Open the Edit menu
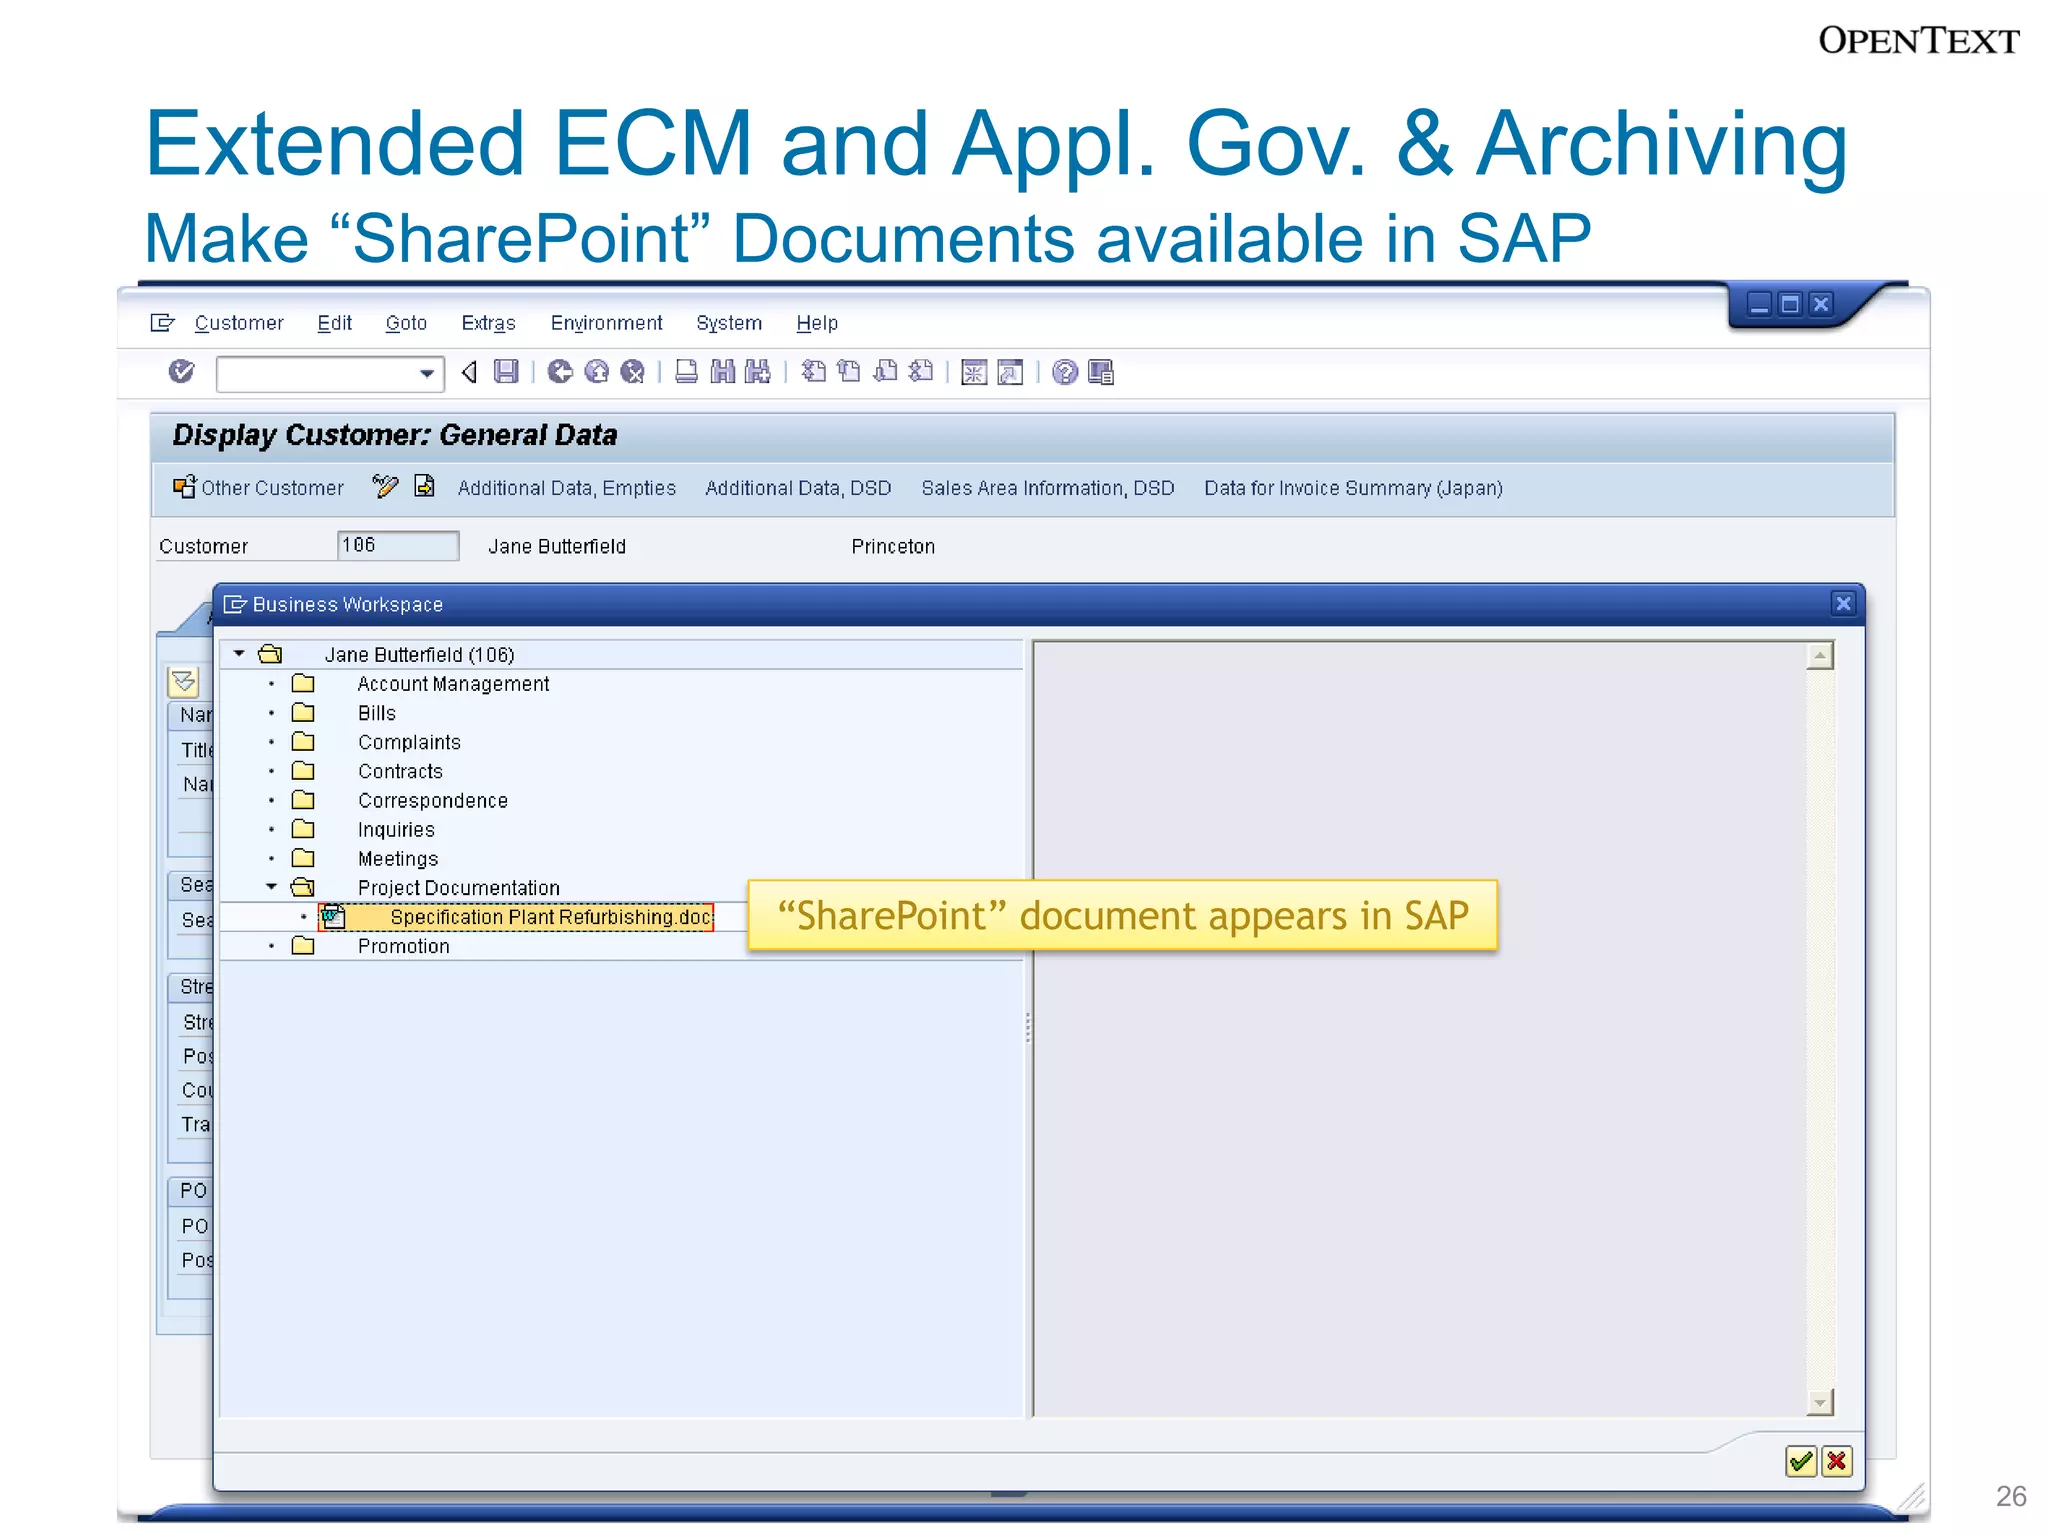The image size is (2048, 1536). [x=334, y=323]
